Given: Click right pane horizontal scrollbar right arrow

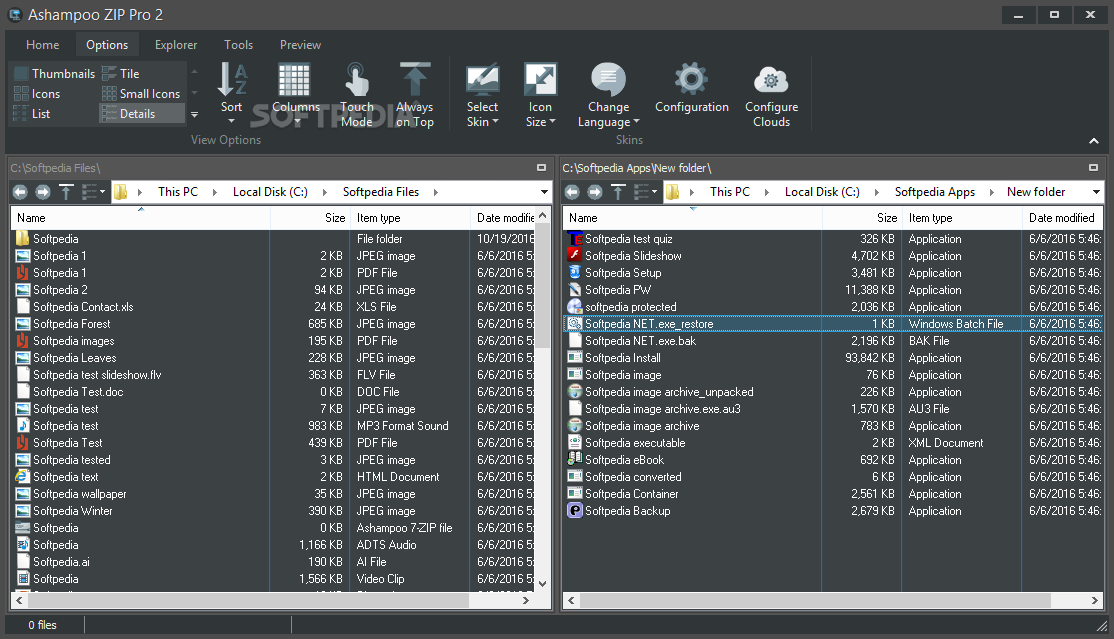Looking at the screenshot, I should [1095, 601].
